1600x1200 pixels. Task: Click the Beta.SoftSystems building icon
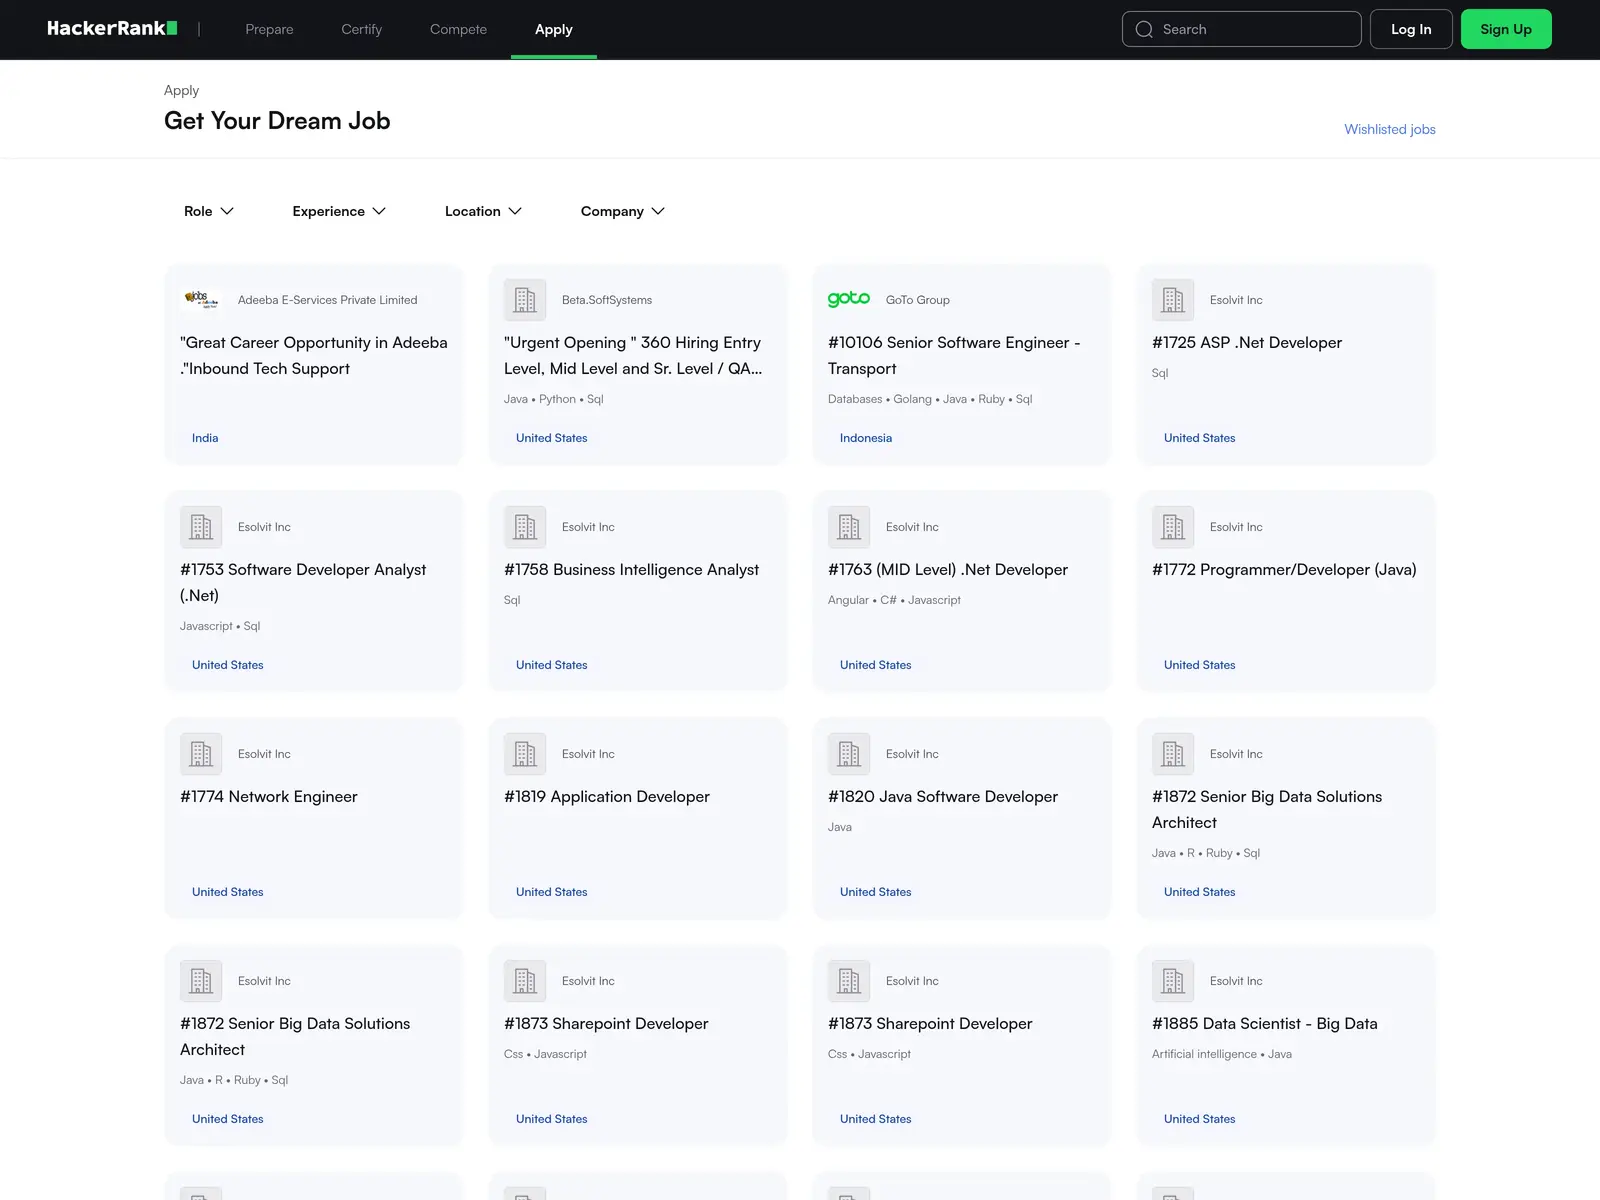pyautogui.click(x=525, y=300)
